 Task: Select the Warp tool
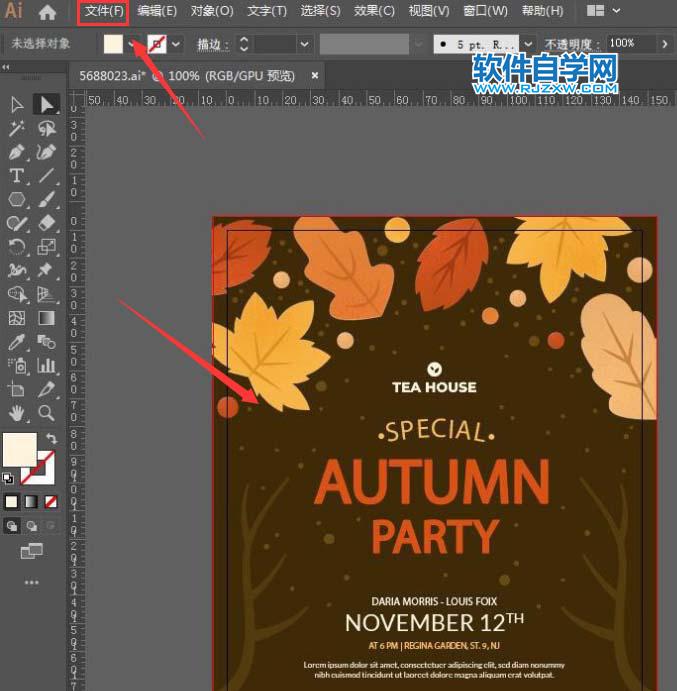point(17,270)
